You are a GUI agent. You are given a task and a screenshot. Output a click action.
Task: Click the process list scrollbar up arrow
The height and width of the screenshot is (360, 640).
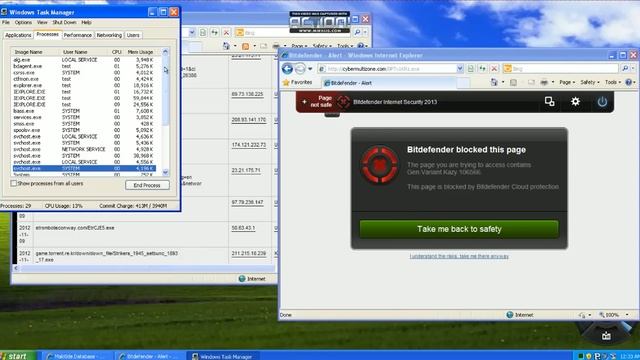coord(165,52)
